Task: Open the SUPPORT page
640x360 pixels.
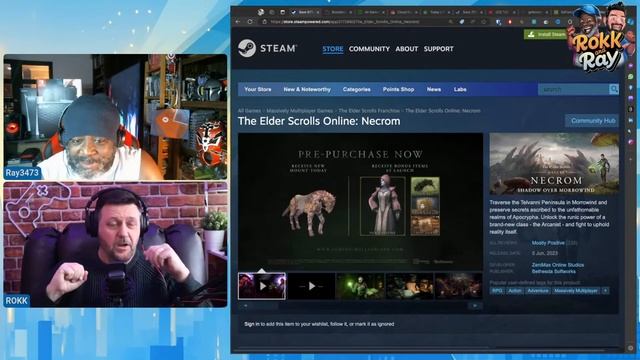Action: [438, 49]
